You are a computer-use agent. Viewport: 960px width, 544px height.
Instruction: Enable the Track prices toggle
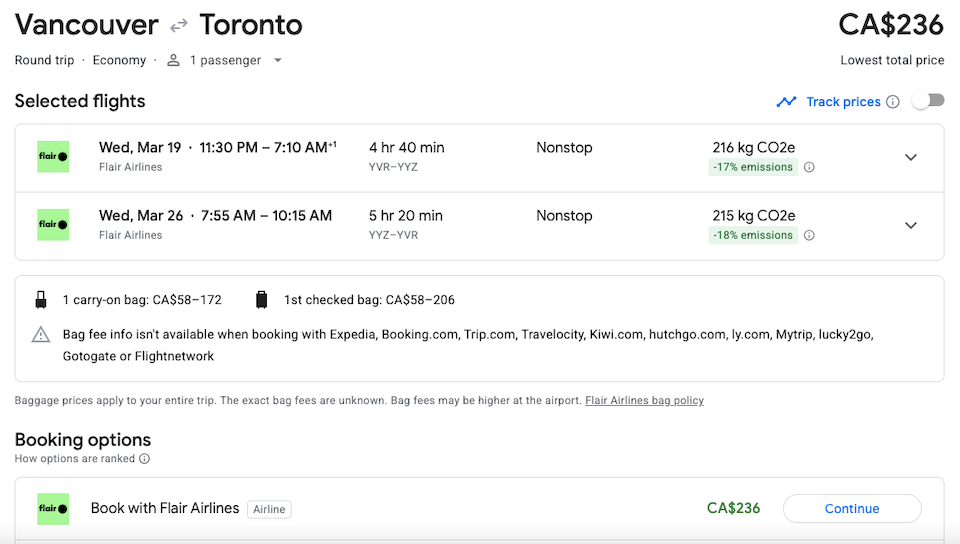pos(928,100)
